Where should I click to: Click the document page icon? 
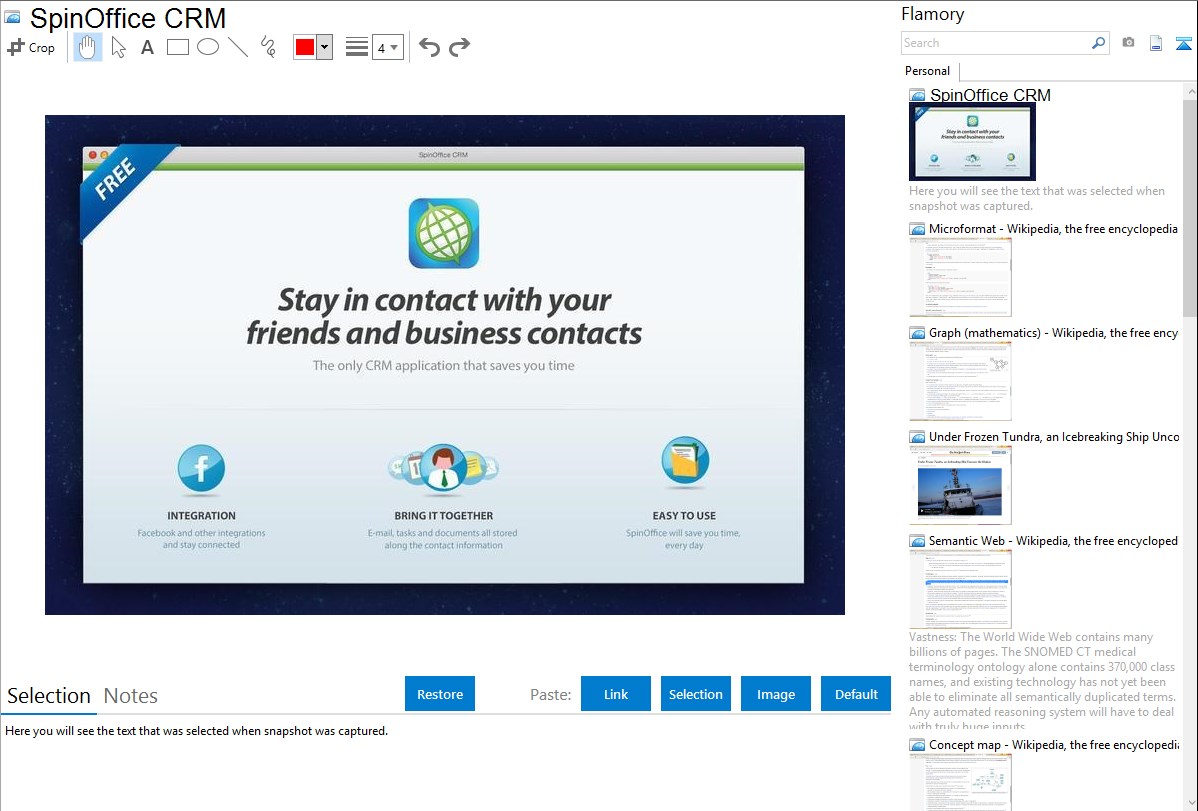point(1156,43)
